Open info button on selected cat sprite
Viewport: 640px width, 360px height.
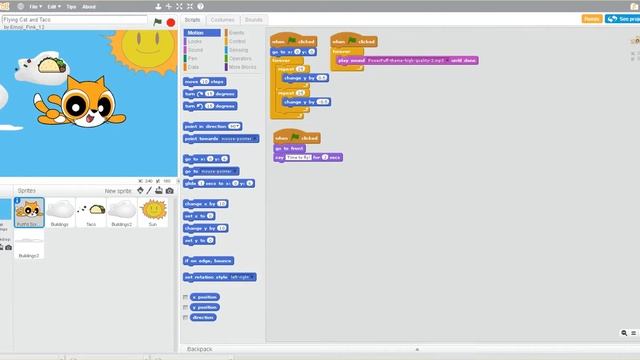[17, 200]
